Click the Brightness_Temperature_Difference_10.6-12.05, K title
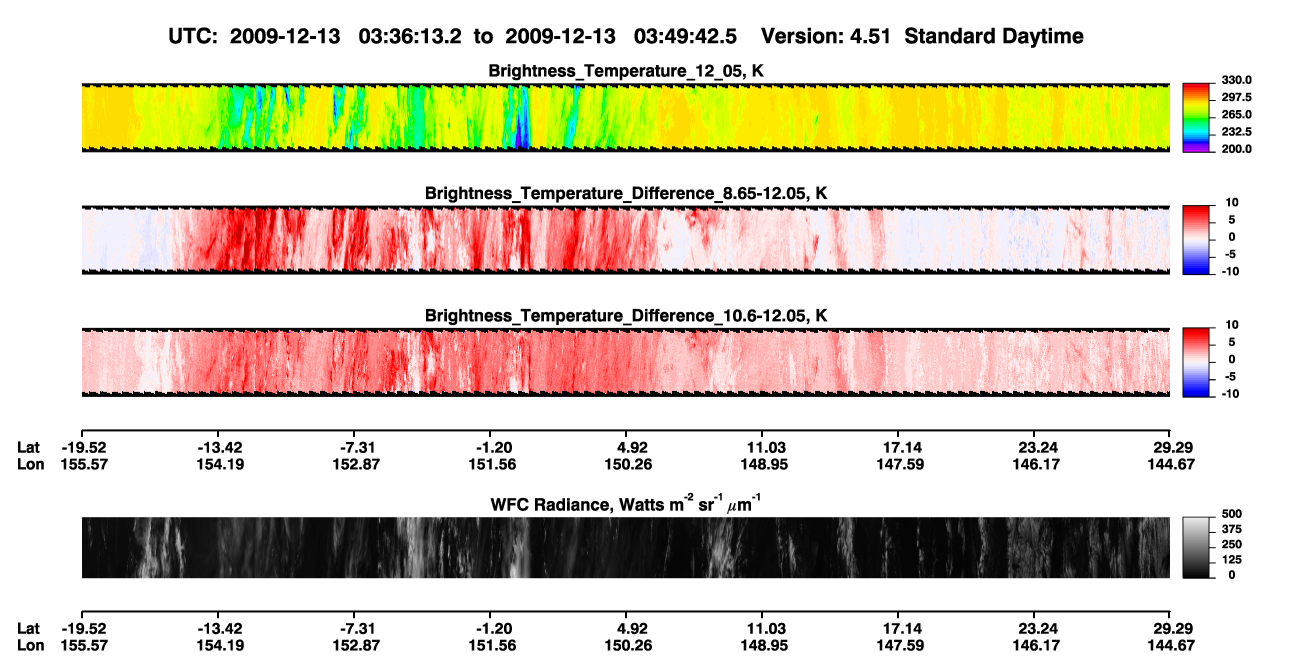This screenshot has width=1300, height=667. click(x=626, y=316)
